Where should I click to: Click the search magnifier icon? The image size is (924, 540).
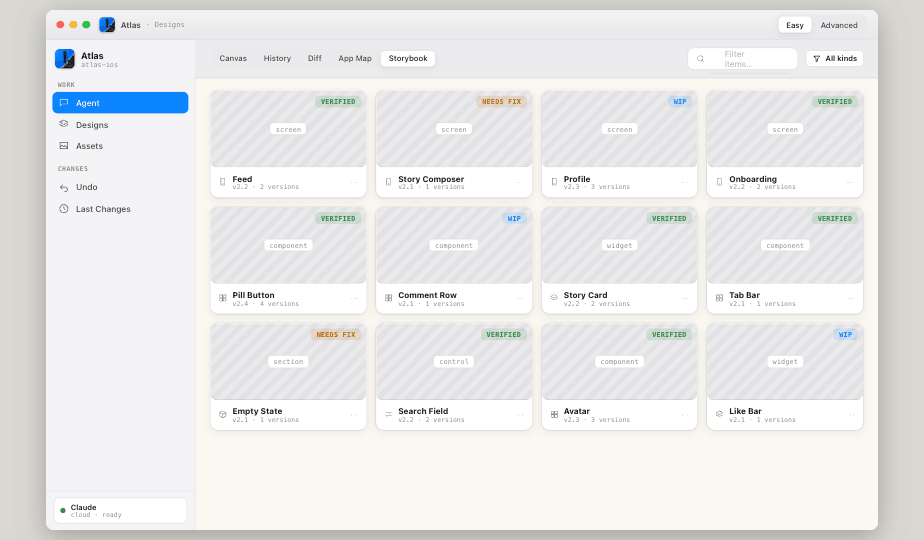pos(701,58)
